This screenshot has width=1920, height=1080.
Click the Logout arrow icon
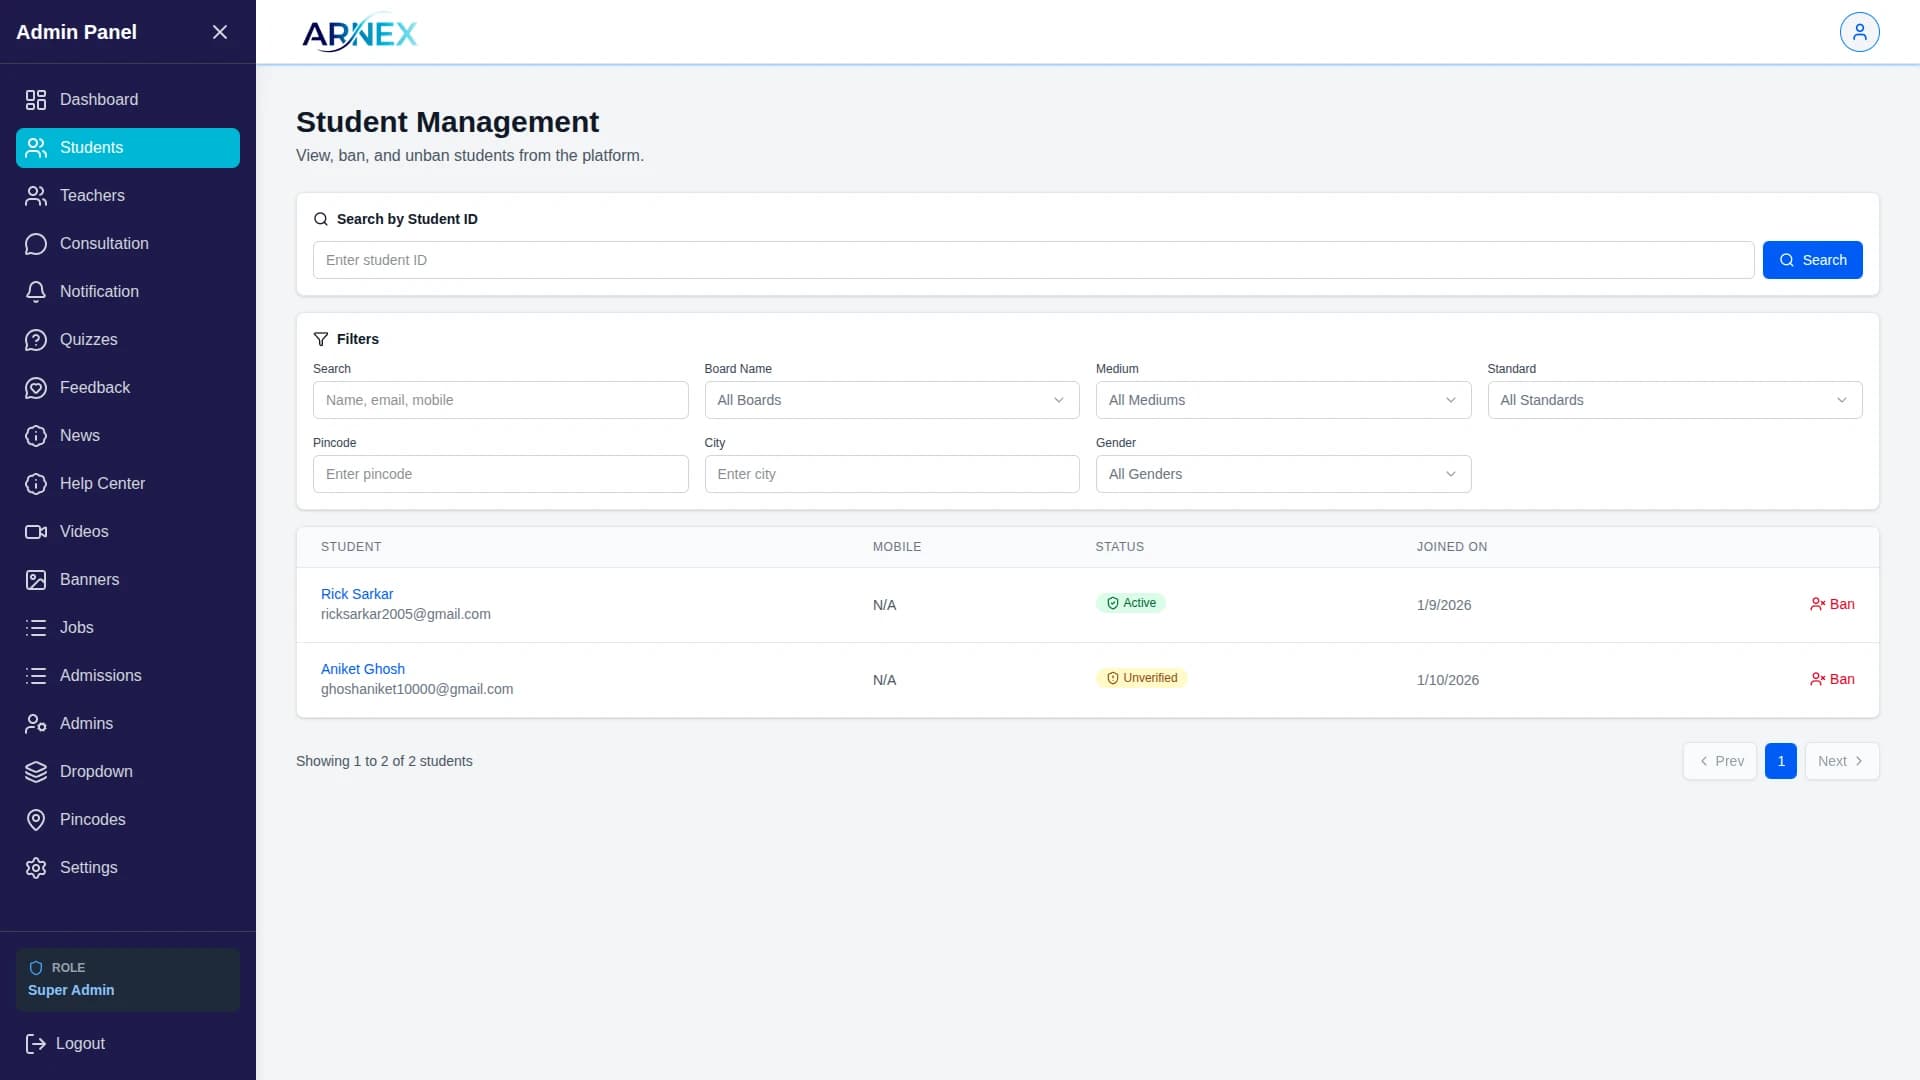tap(36, 1044)
